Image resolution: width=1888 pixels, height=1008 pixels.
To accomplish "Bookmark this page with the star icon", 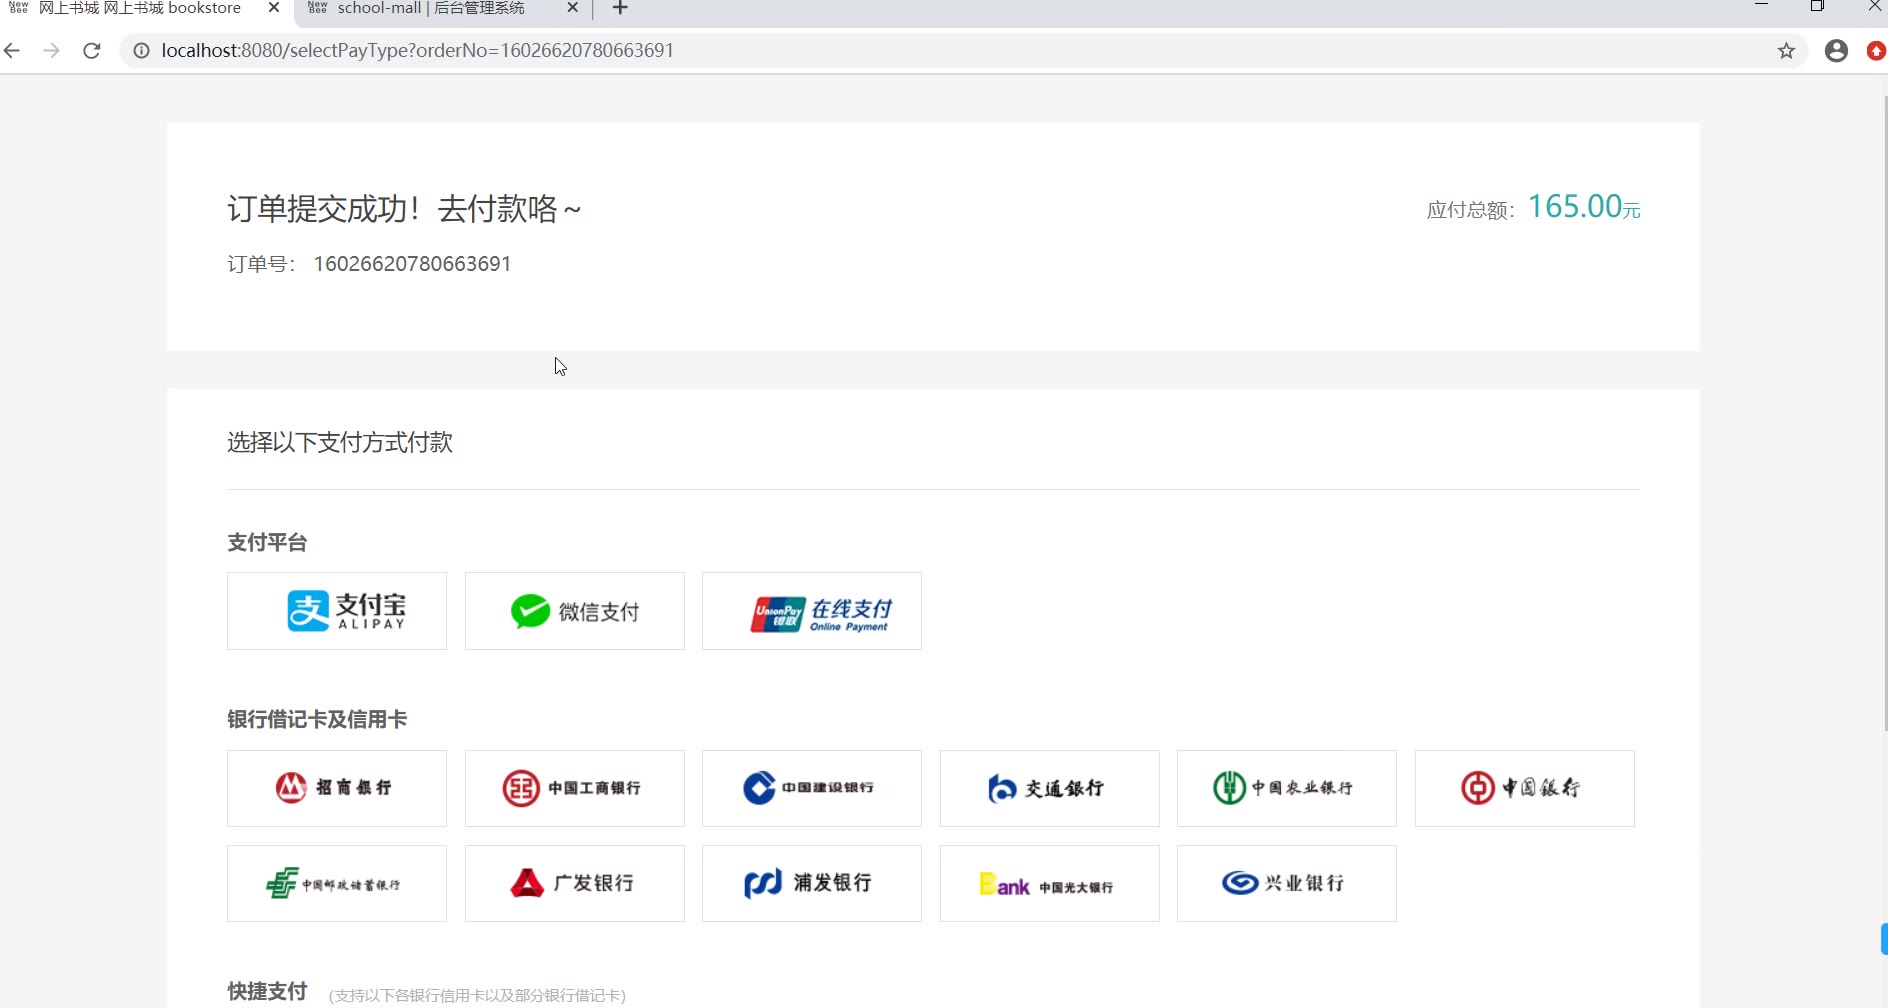I will (x=1786, y=51).
